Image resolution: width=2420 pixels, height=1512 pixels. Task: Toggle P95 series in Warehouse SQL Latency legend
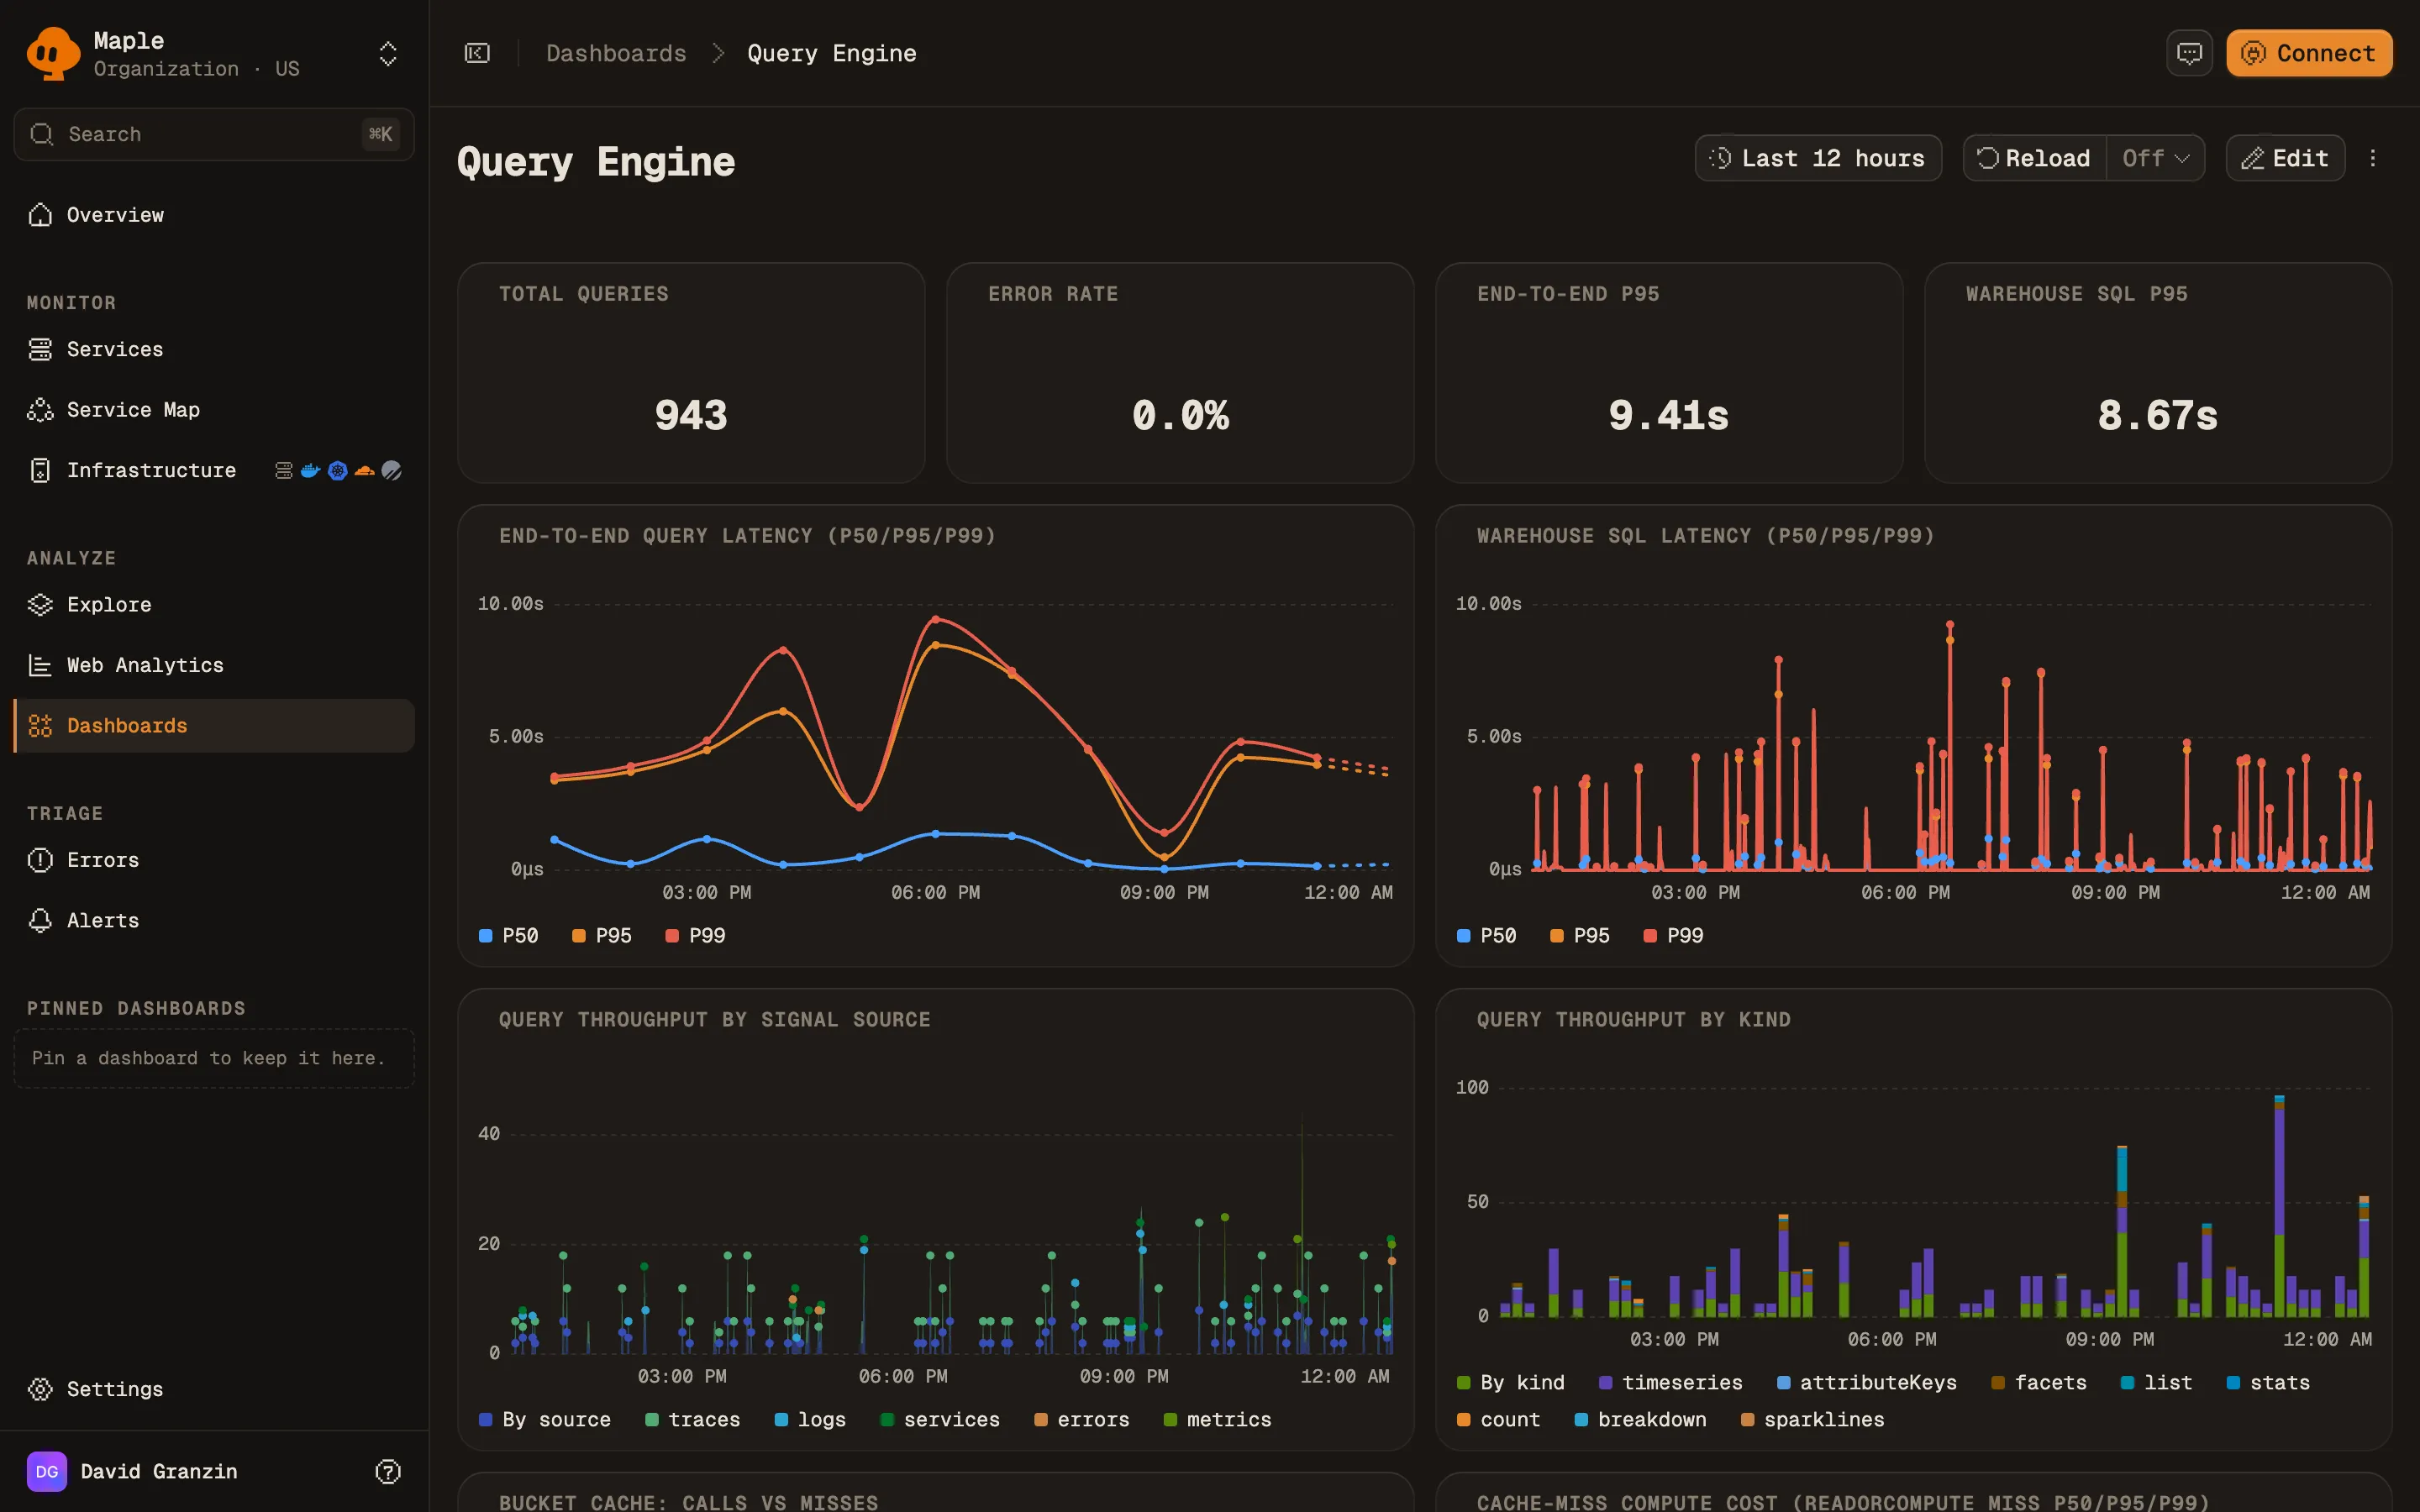1580,936
